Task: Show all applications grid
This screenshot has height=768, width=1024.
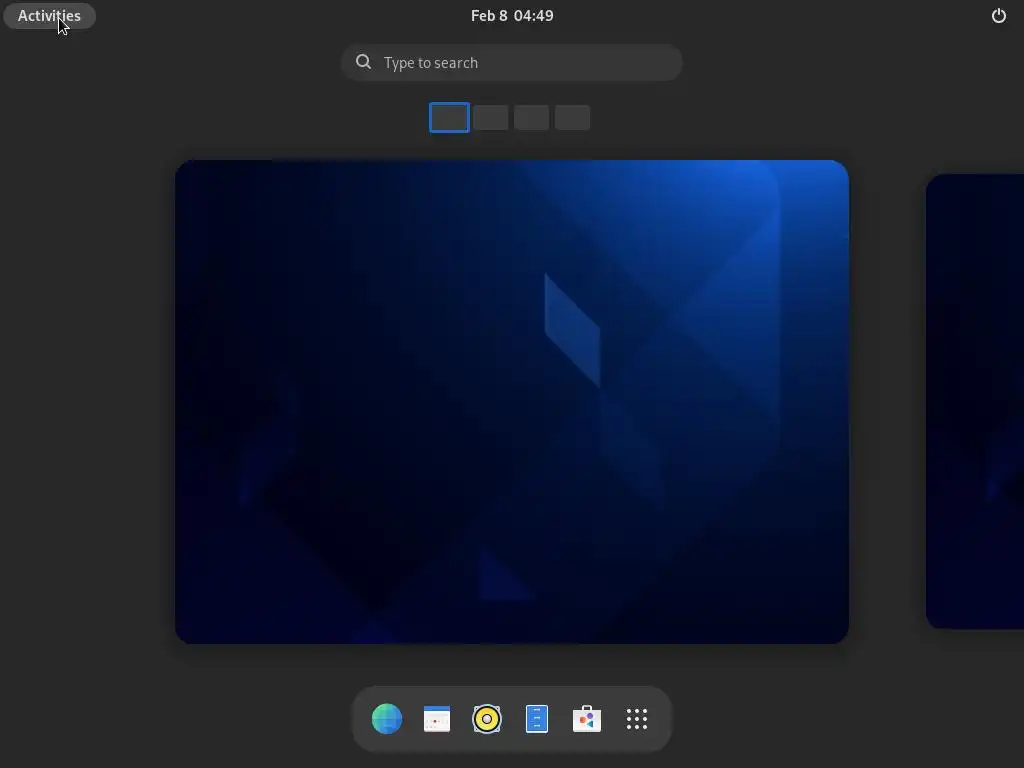Action: click(x=637, y=719)
